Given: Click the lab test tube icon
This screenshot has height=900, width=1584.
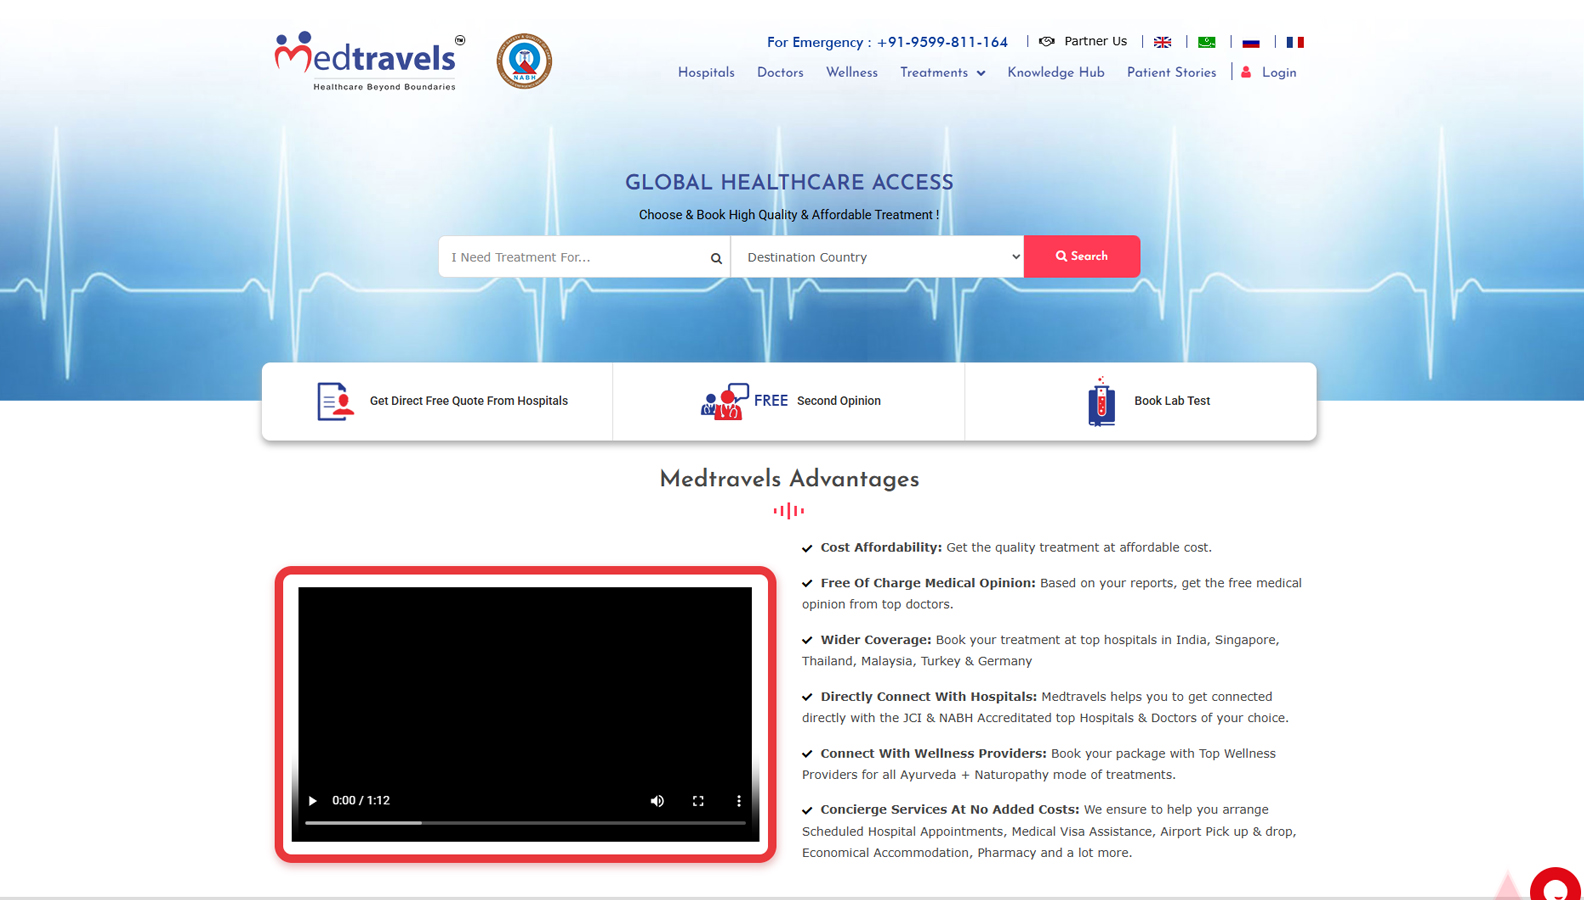Looking at the screenshot, I should tap(1101, 401).
